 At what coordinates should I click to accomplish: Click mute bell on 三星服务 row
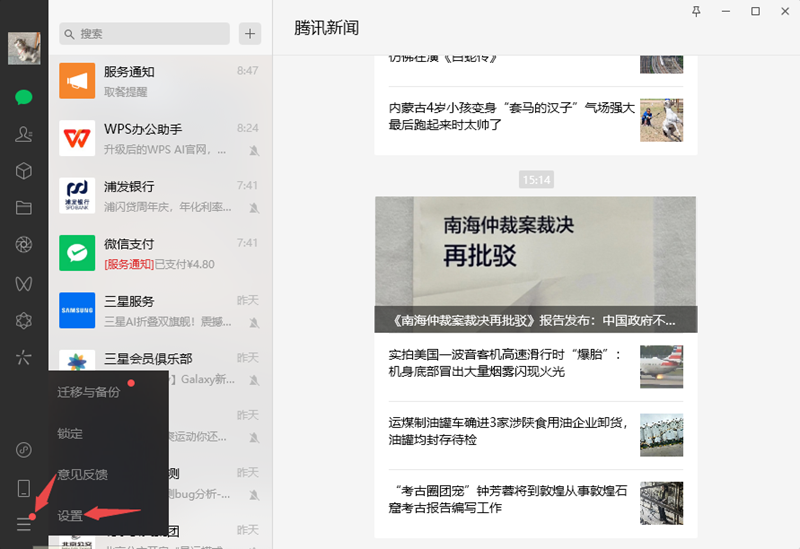(254, 322)
